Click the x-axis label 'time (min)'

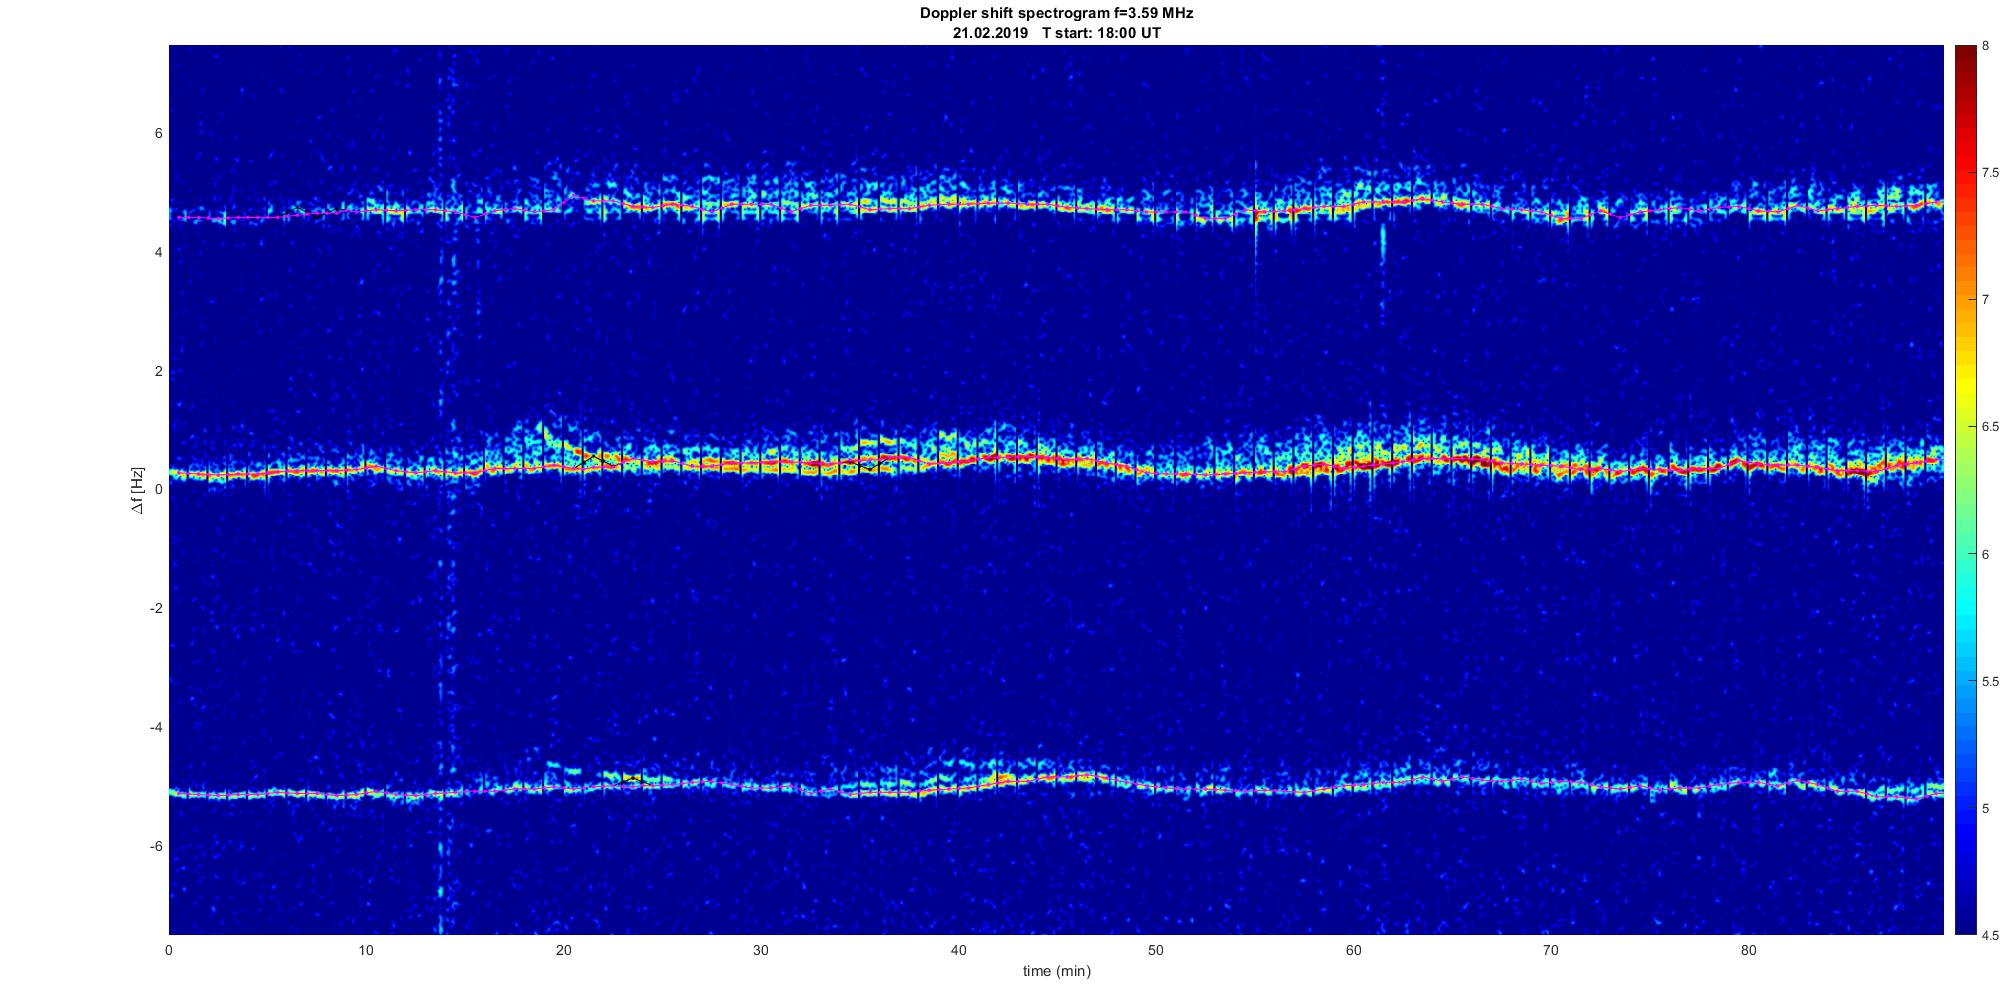pyautogui.click(x=1056, y=971)
